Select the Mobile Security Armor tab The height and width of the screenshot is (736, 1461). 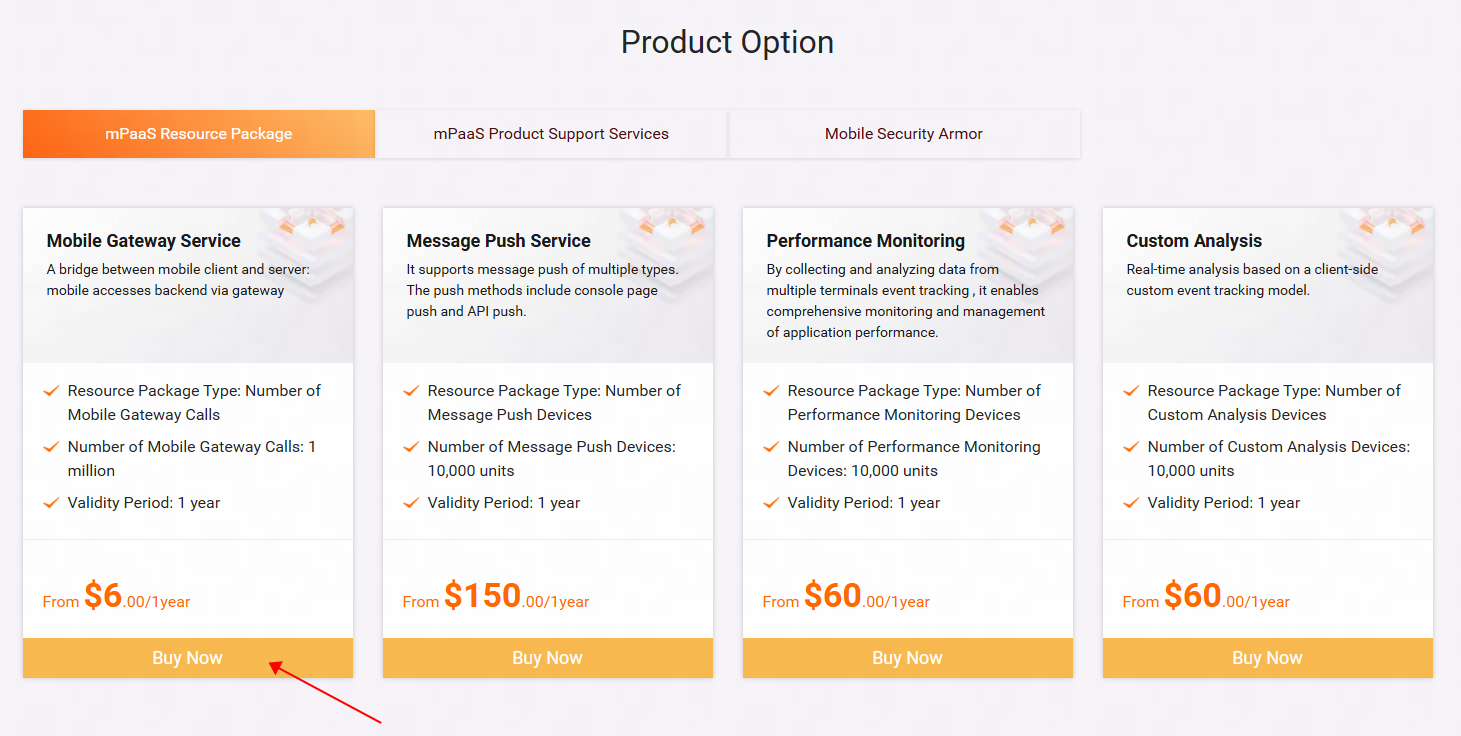tap(903, 134)
